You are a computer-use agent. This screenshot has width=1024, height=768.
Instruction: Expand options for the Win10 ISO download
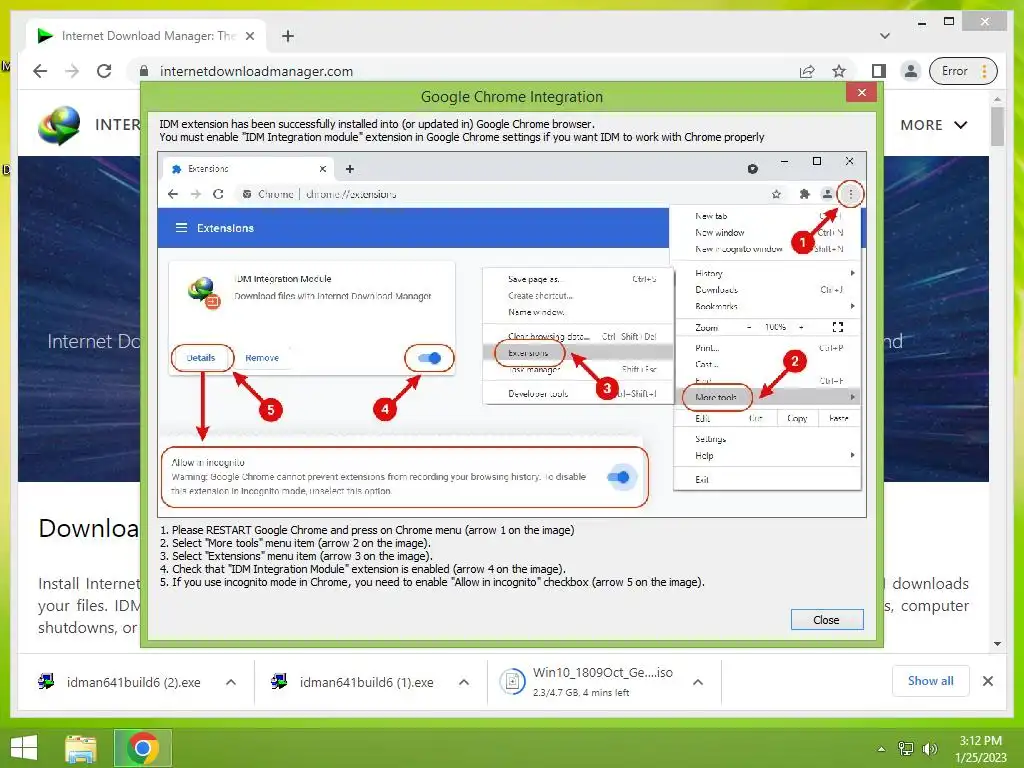(x=697, y=682)
